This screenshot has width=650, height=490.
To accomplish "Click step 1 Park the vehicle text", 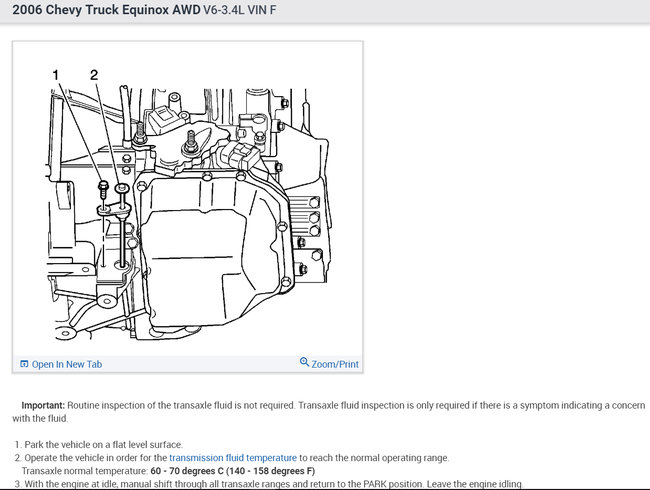I will pyautogui.click(x=103, y=445).
